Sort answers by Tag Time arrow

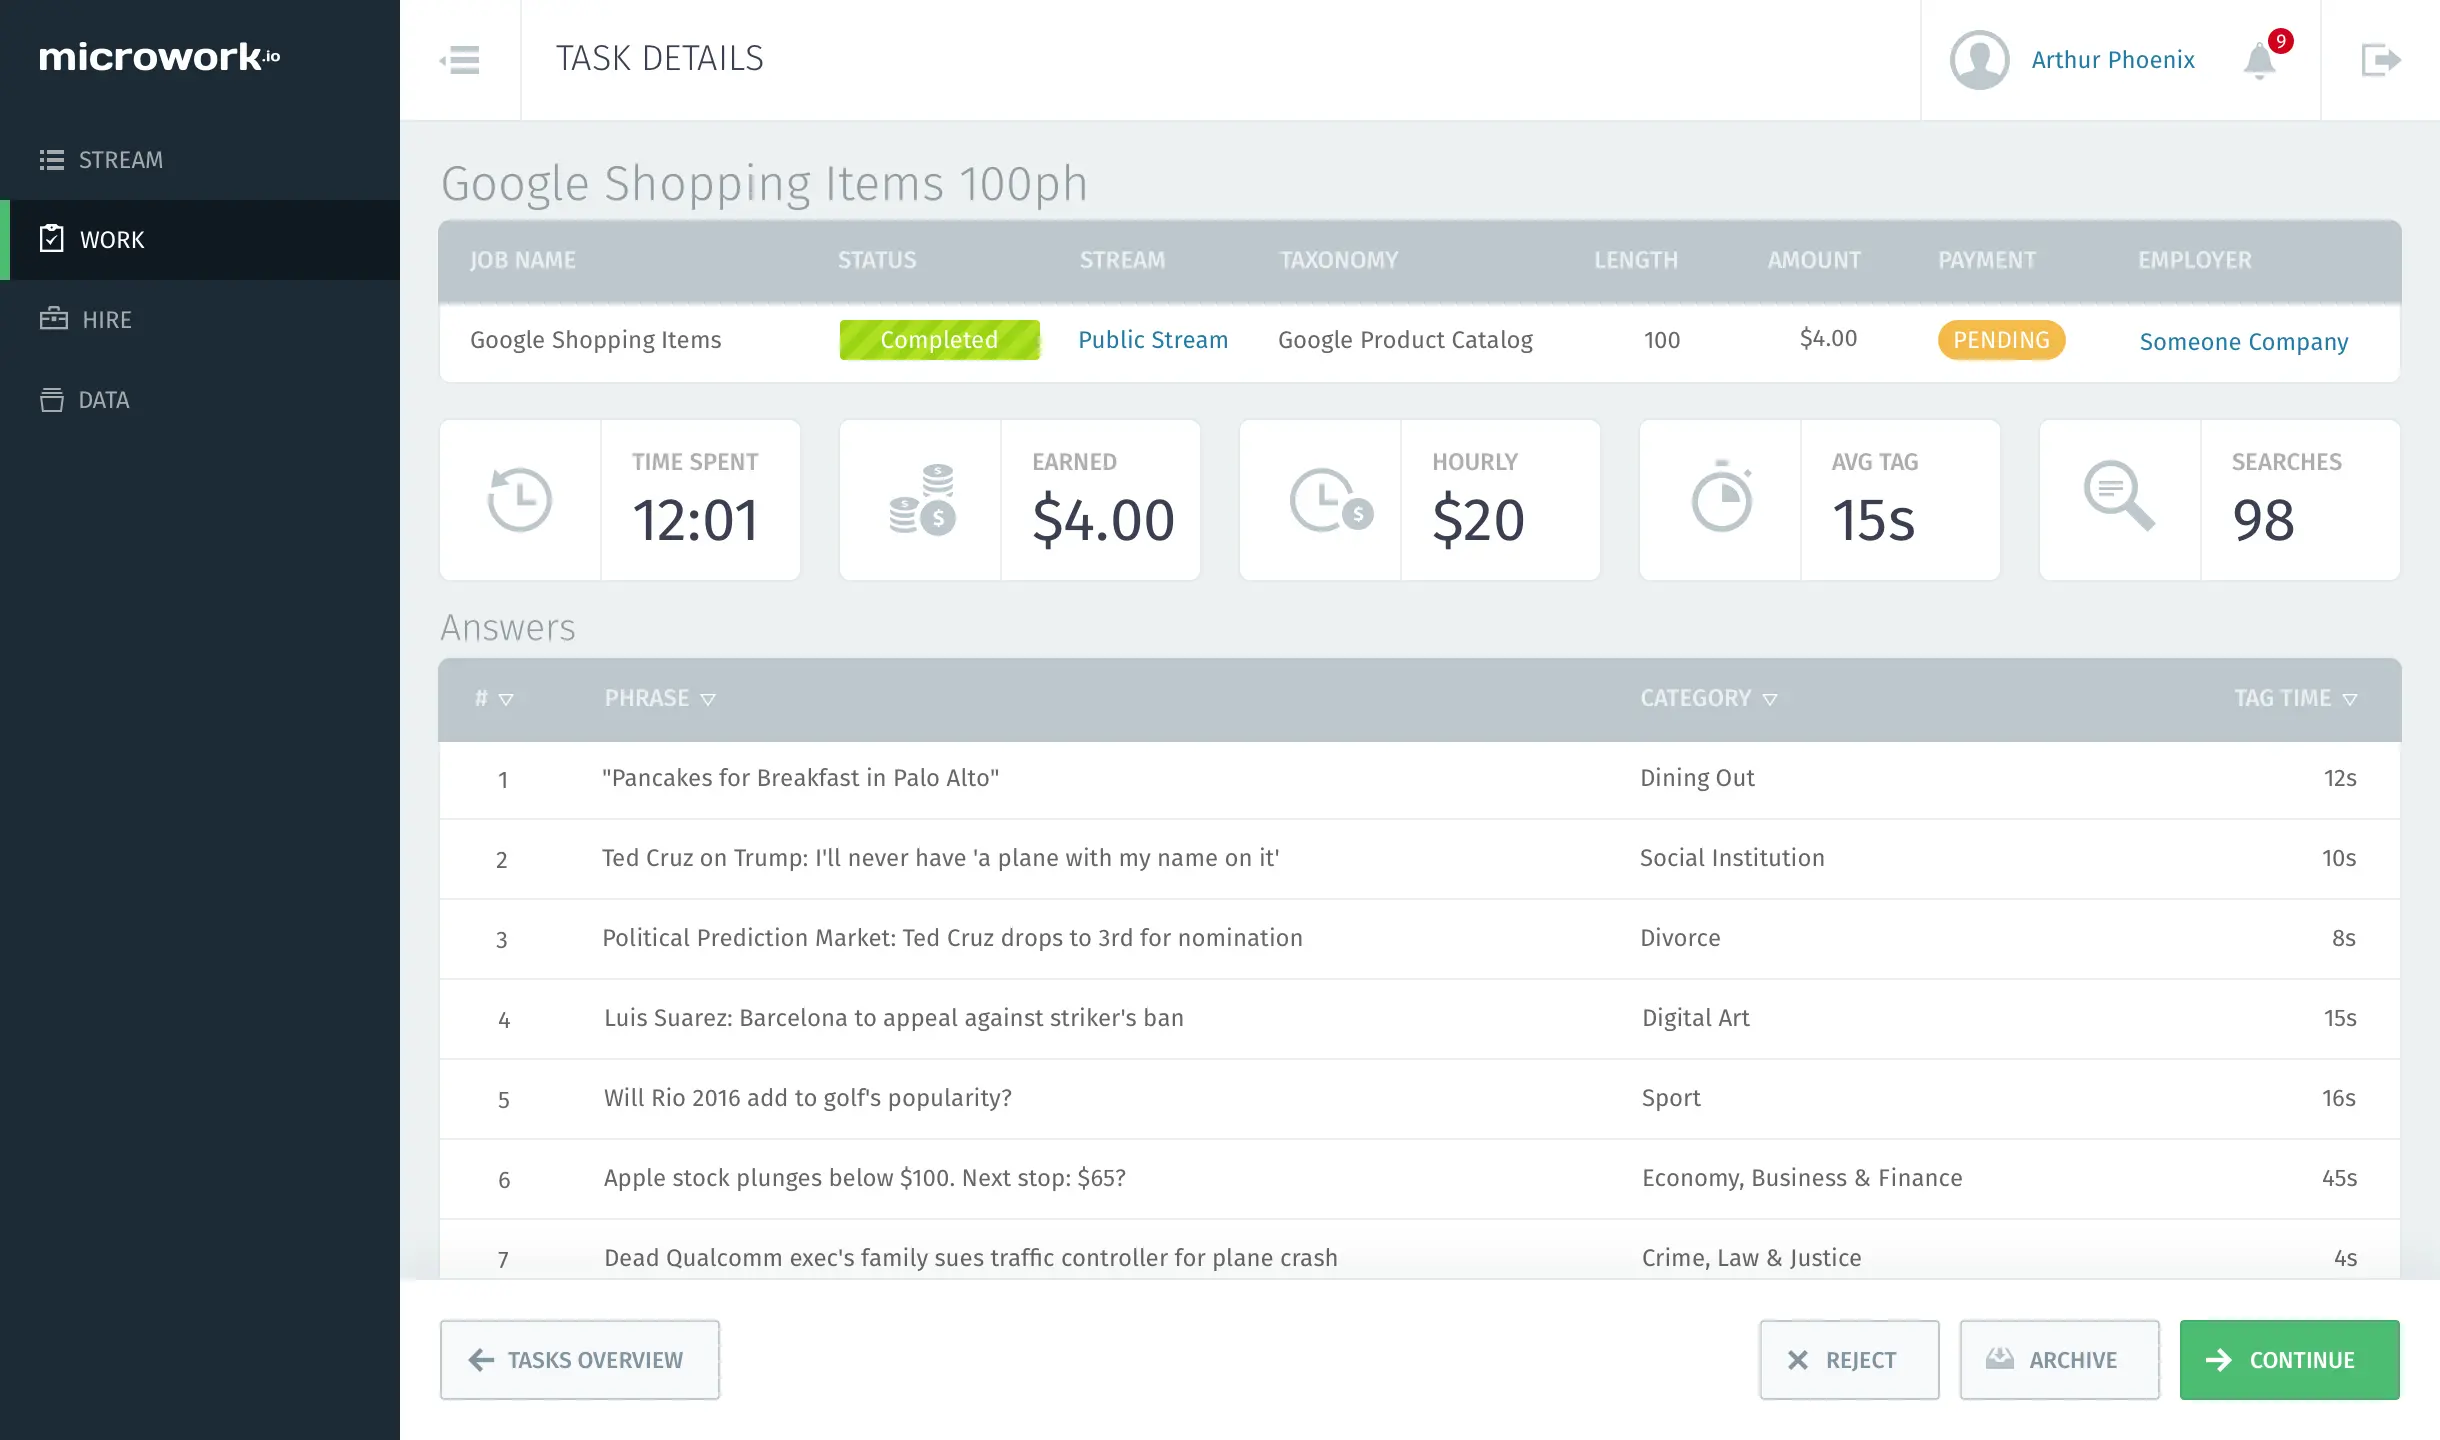tap(2350, 699)
